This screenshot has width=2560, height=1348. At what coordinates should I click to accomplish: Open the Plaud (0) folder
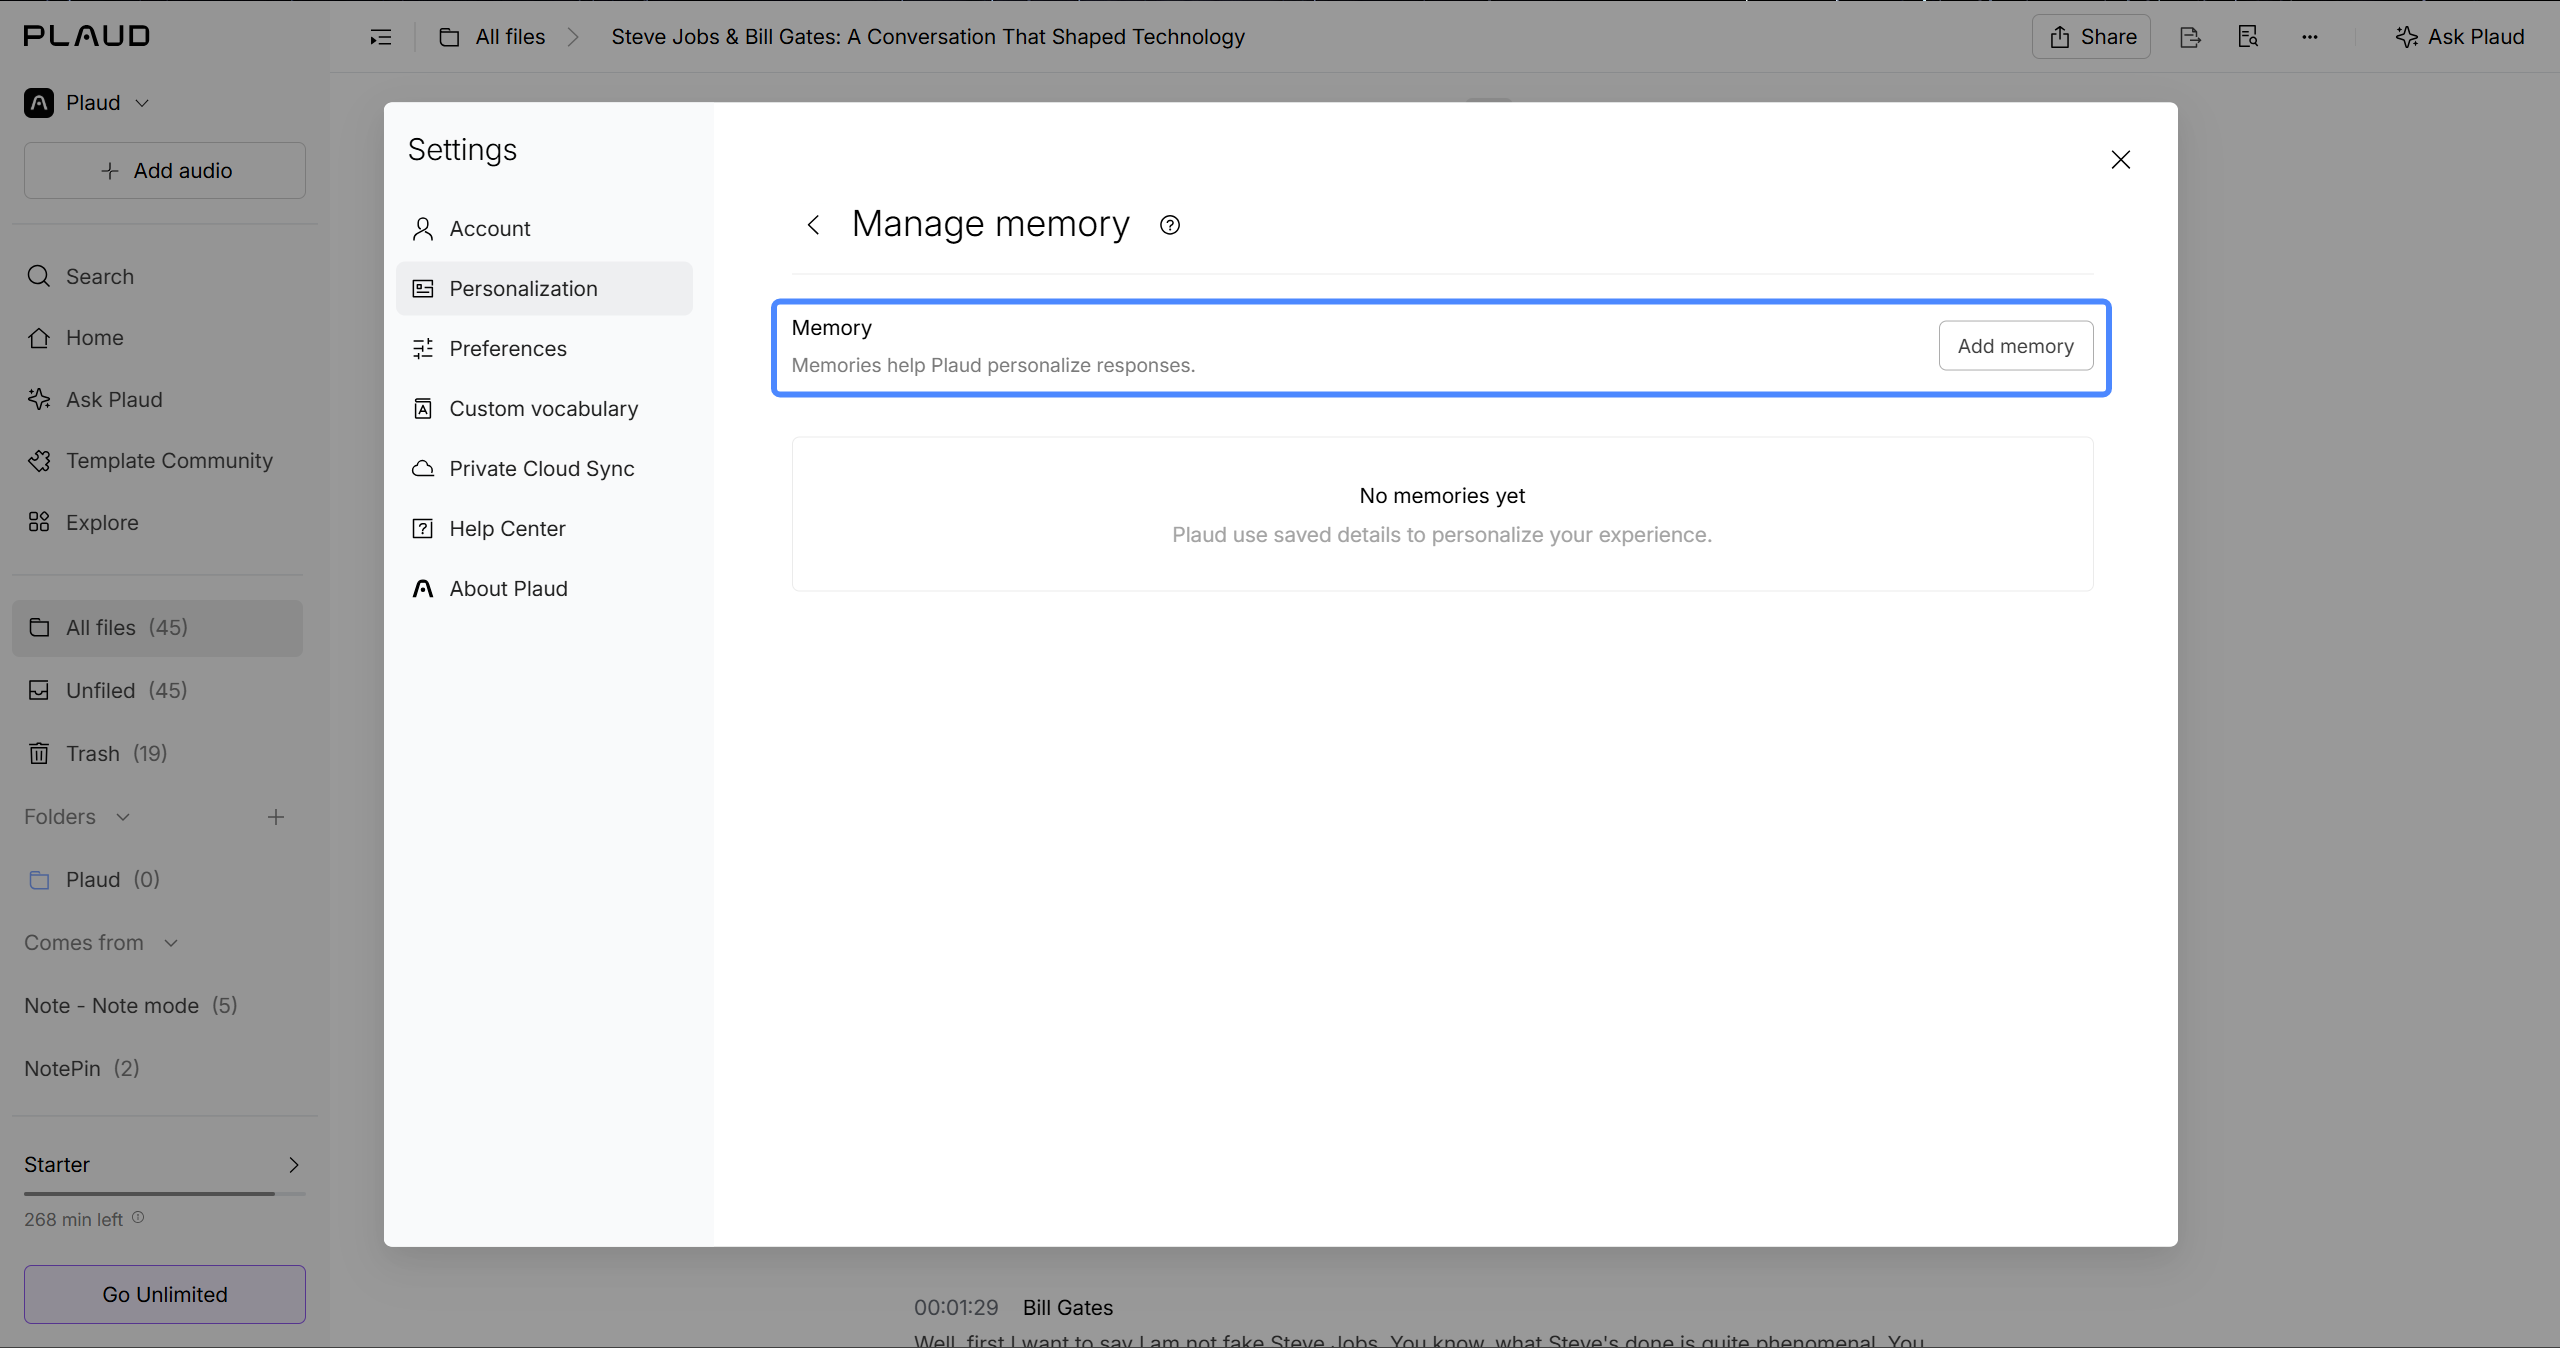(158, 880)
